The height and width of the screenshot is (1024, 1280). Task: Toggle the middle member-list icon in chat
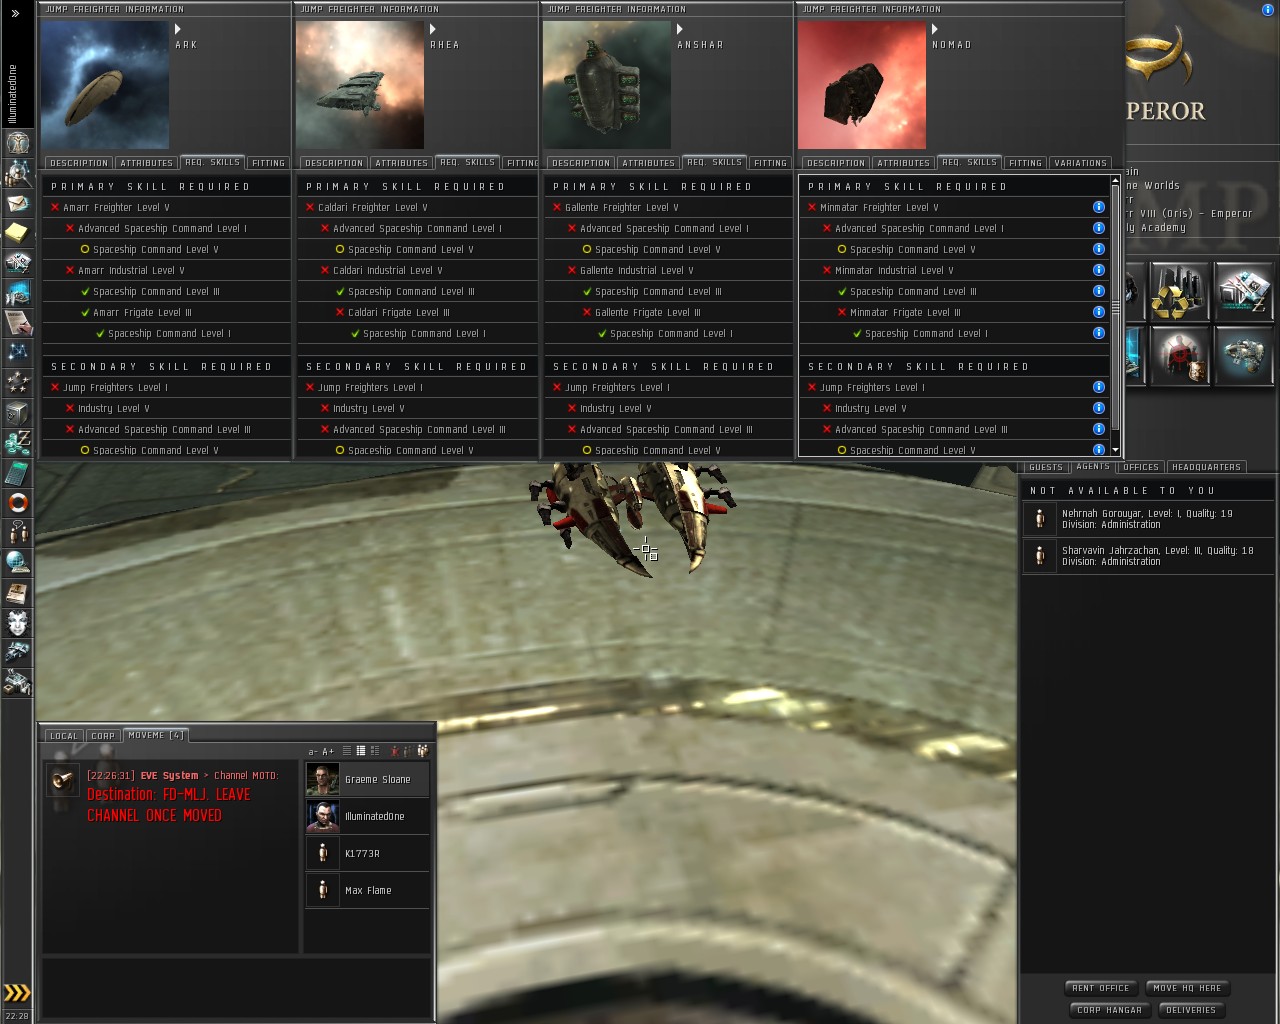[x=408, y=751]
